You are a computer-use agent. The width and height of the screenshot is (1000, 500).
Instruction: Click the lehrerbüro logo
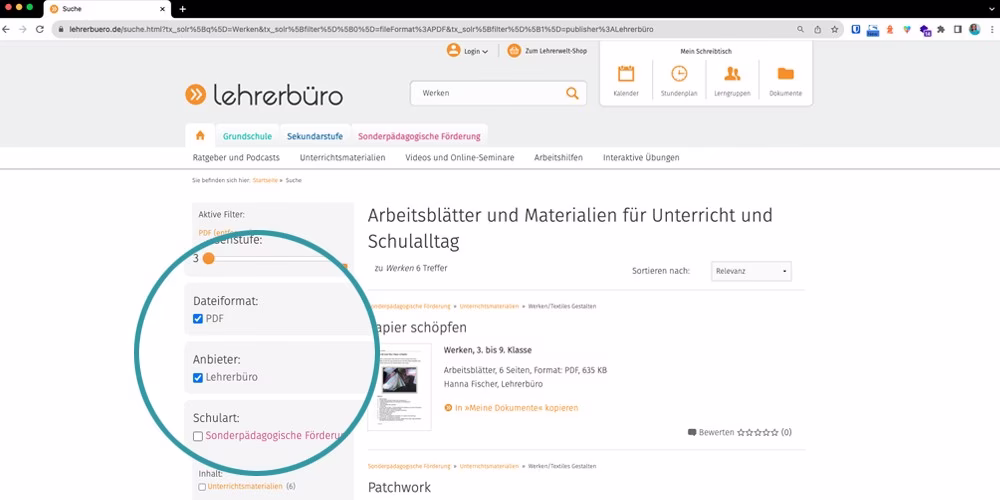click(x=264, y=96)
